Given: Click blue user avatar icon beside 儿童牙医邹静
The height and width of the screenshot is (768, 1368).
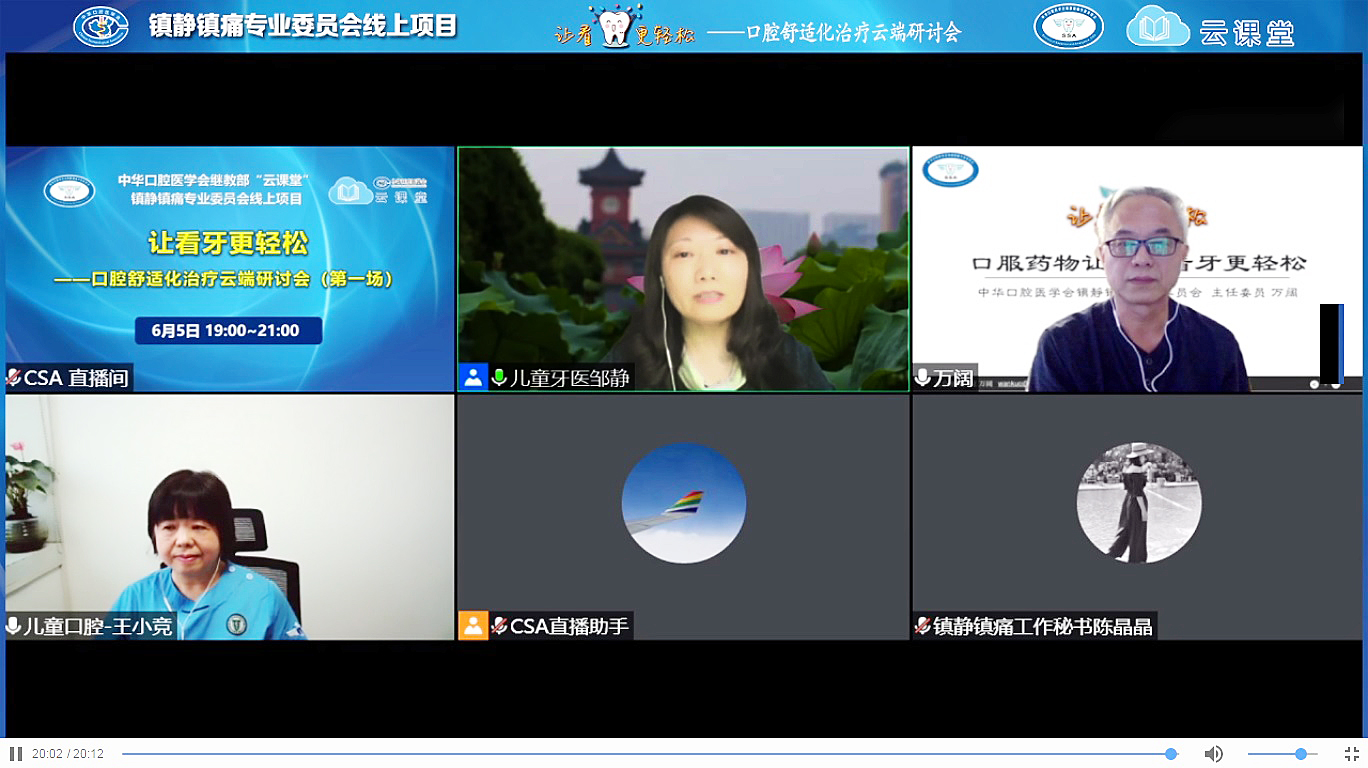Looking at the screenshot, I should tap(473, 377).
